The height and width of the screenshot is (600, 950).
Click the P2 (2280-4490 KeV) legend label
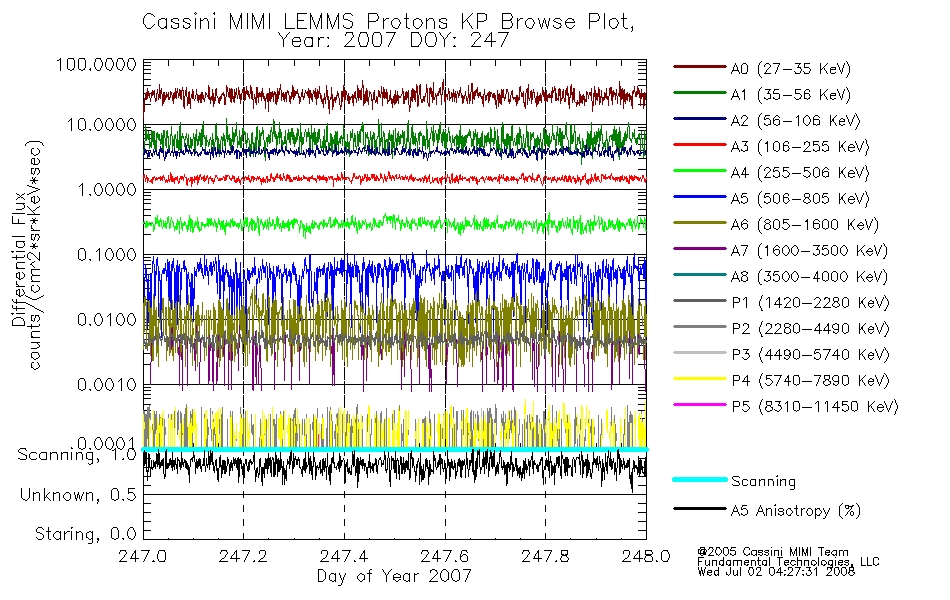click(x=810, y=329)
